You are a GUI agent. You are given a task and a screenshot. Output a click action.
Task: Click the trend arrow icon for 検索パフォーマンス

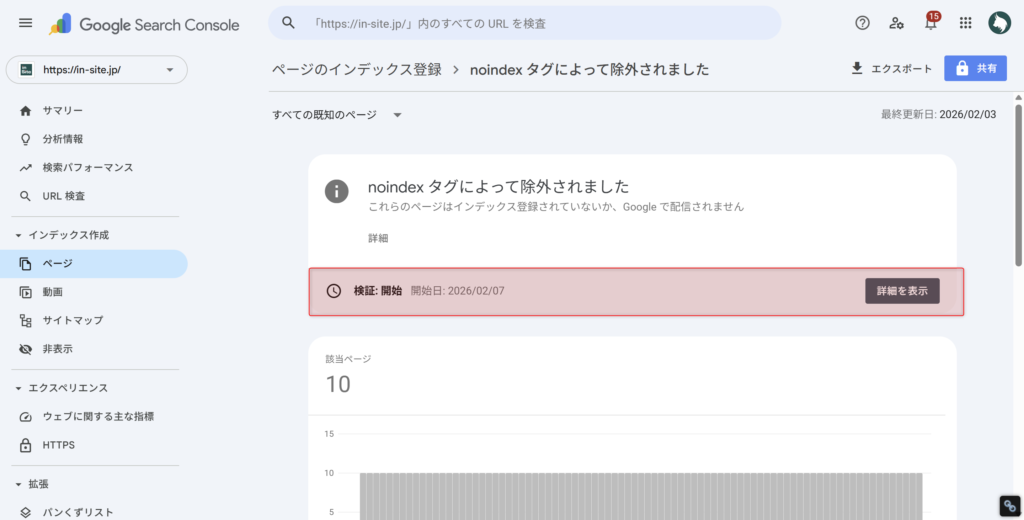pos(25,168)
